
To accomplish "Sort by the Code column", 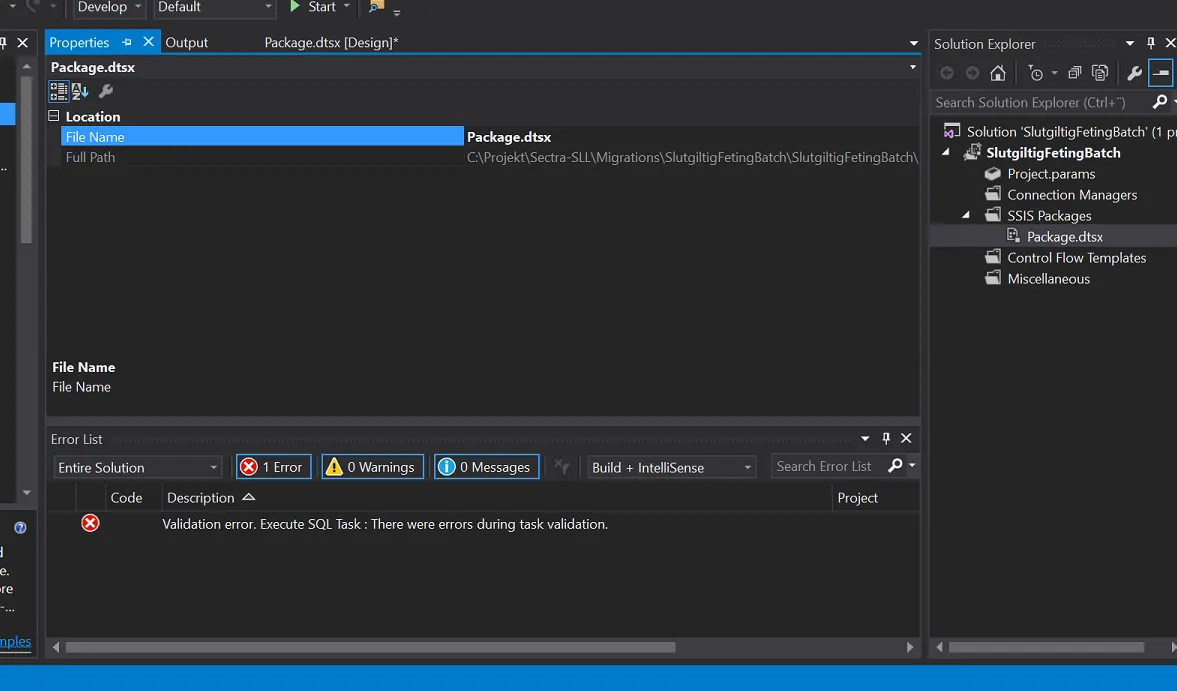I will coord(126,497).
